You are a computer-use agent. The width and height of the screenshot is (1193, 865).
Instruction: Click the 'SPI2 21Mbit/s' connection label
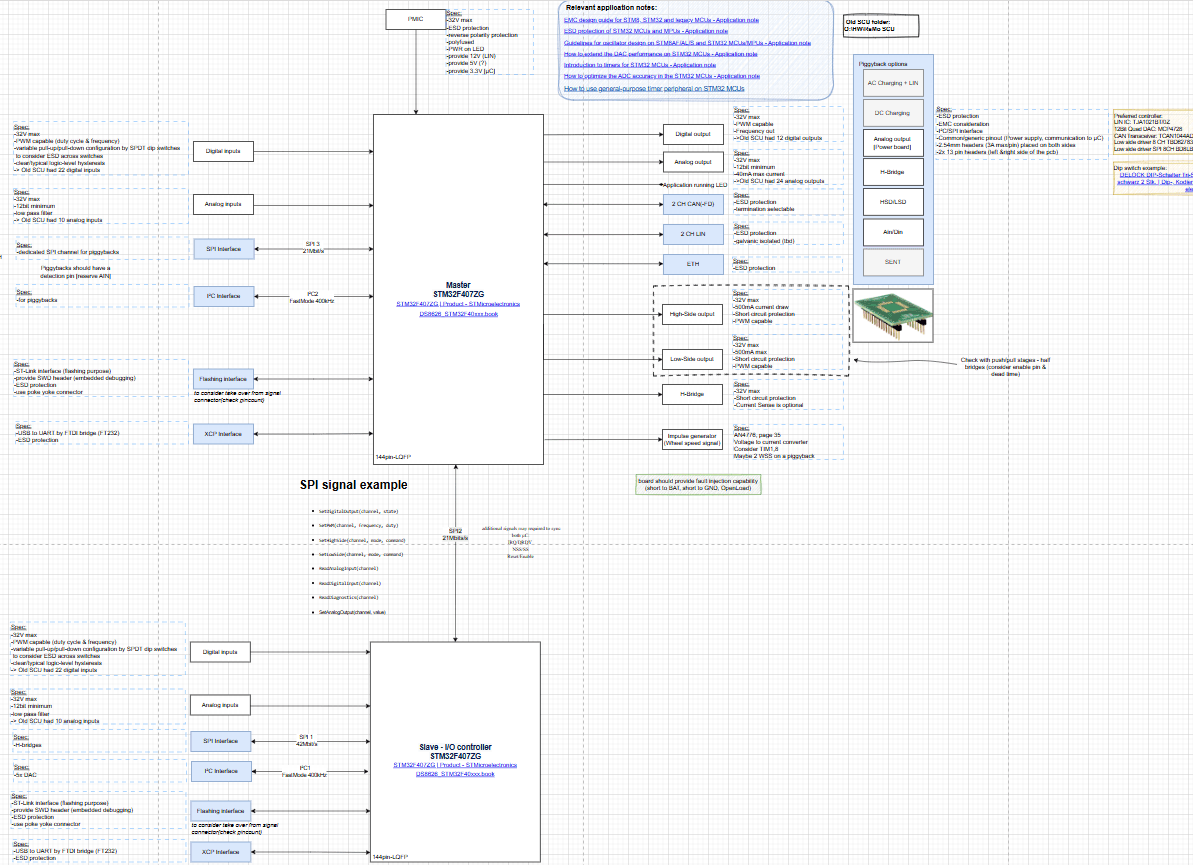pos(455,534)
